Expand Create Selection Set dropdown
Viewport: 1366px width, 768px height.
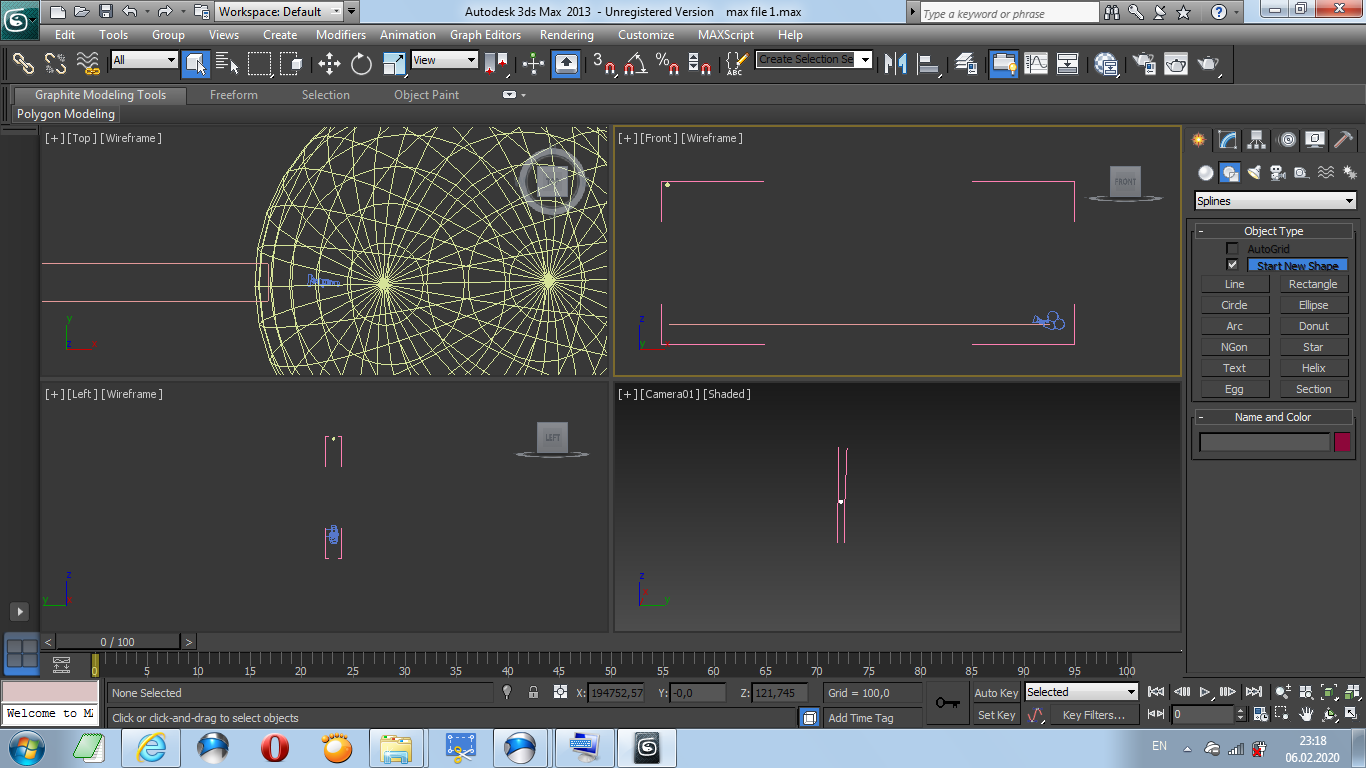click(865, 60)
